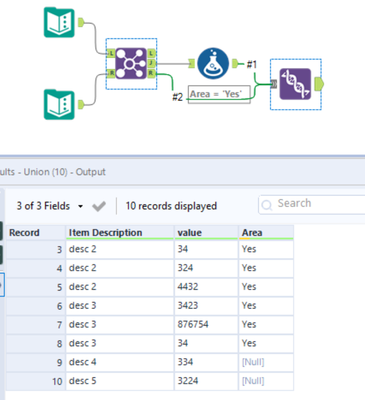Select the upper Input Data tool

(x=59, y=22)
